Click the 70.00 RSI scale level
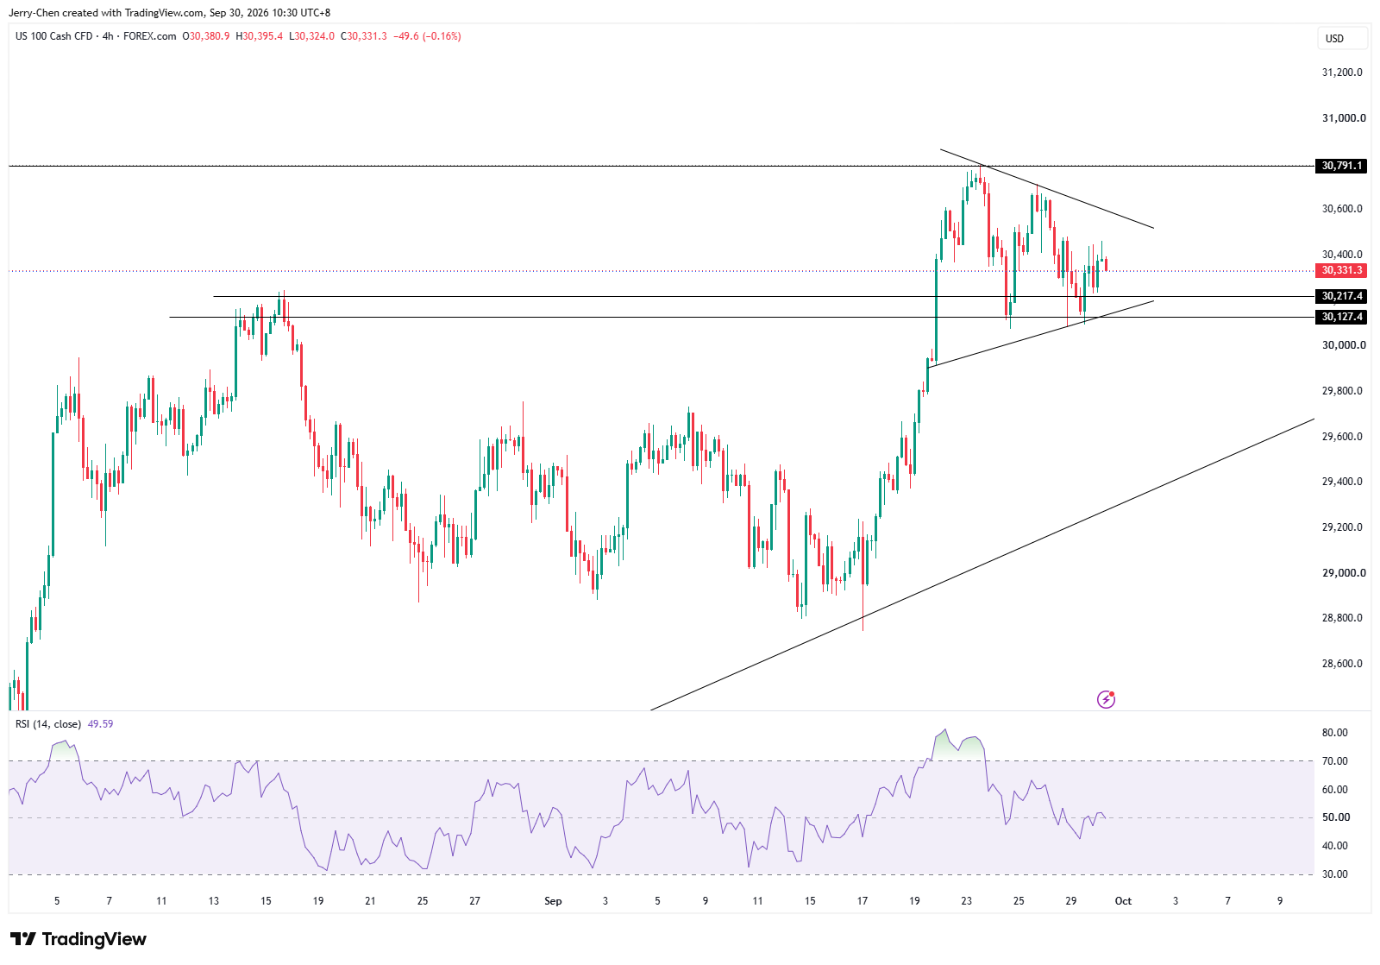 coord(1335,761)
